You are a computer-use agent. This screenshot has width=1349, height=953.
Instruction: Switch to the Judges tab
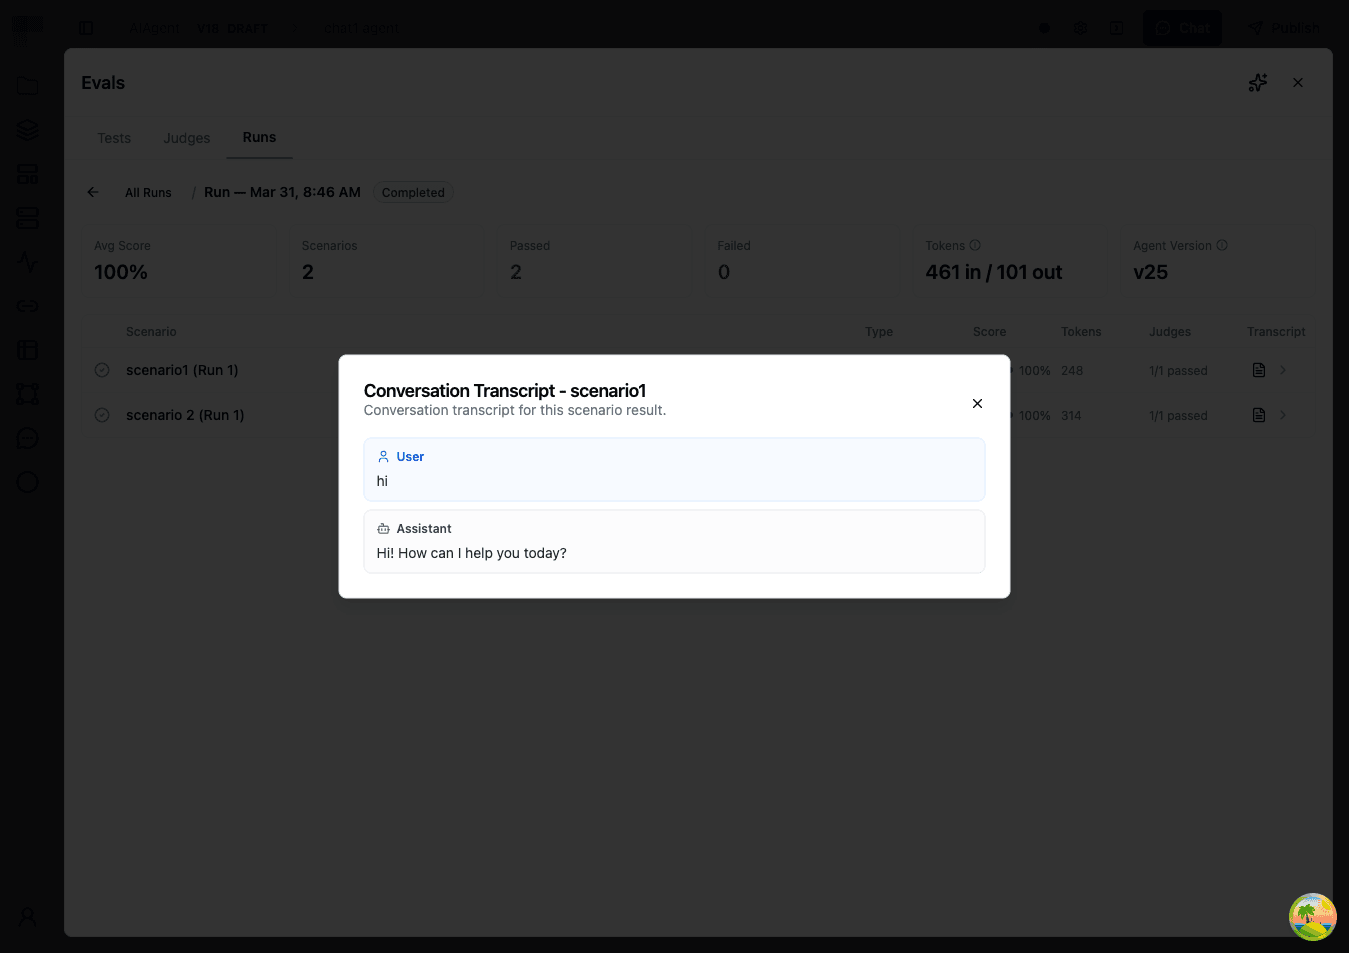pyautogui.click(x=186, y=138)
